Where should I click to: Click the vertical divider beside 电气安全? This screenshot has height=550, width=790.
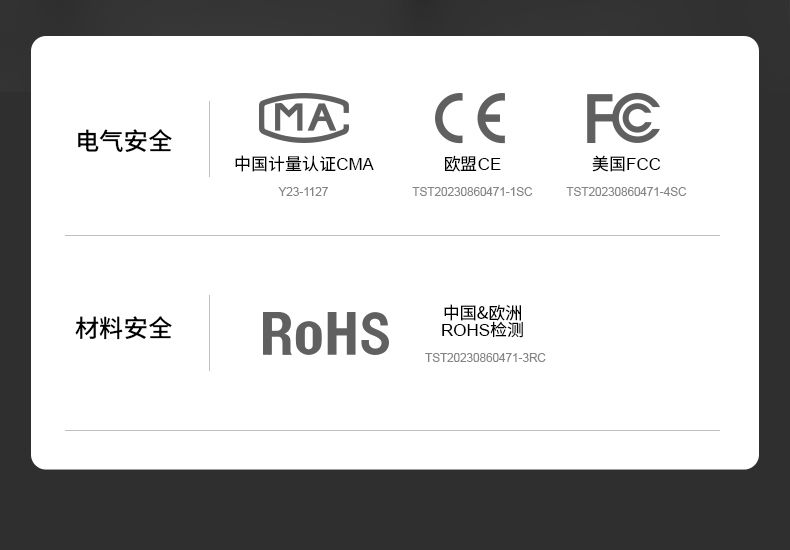pos(210,139)
